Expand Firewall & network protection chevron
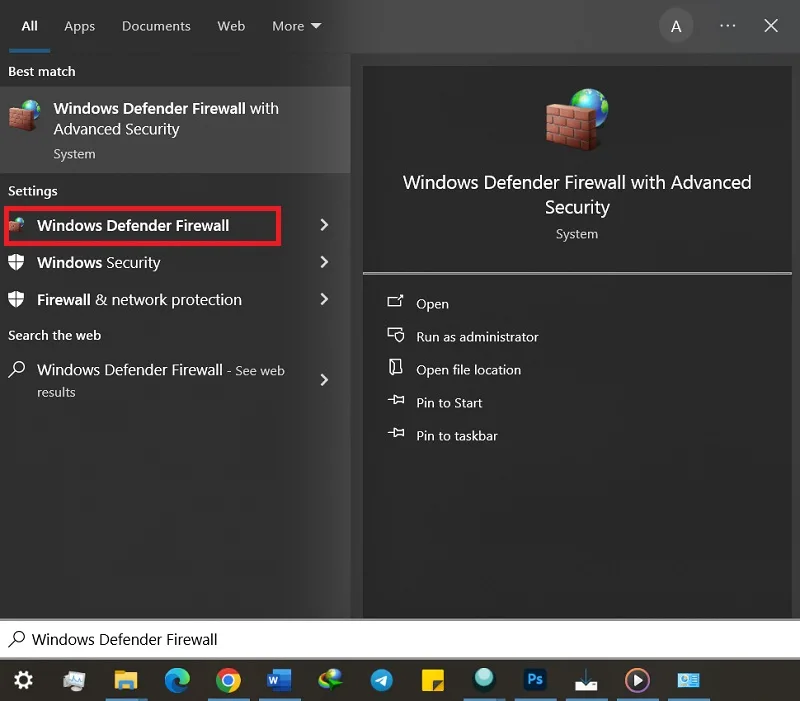Screen dimensions: 800x701 pyautogui.click(x=324, y=299)
